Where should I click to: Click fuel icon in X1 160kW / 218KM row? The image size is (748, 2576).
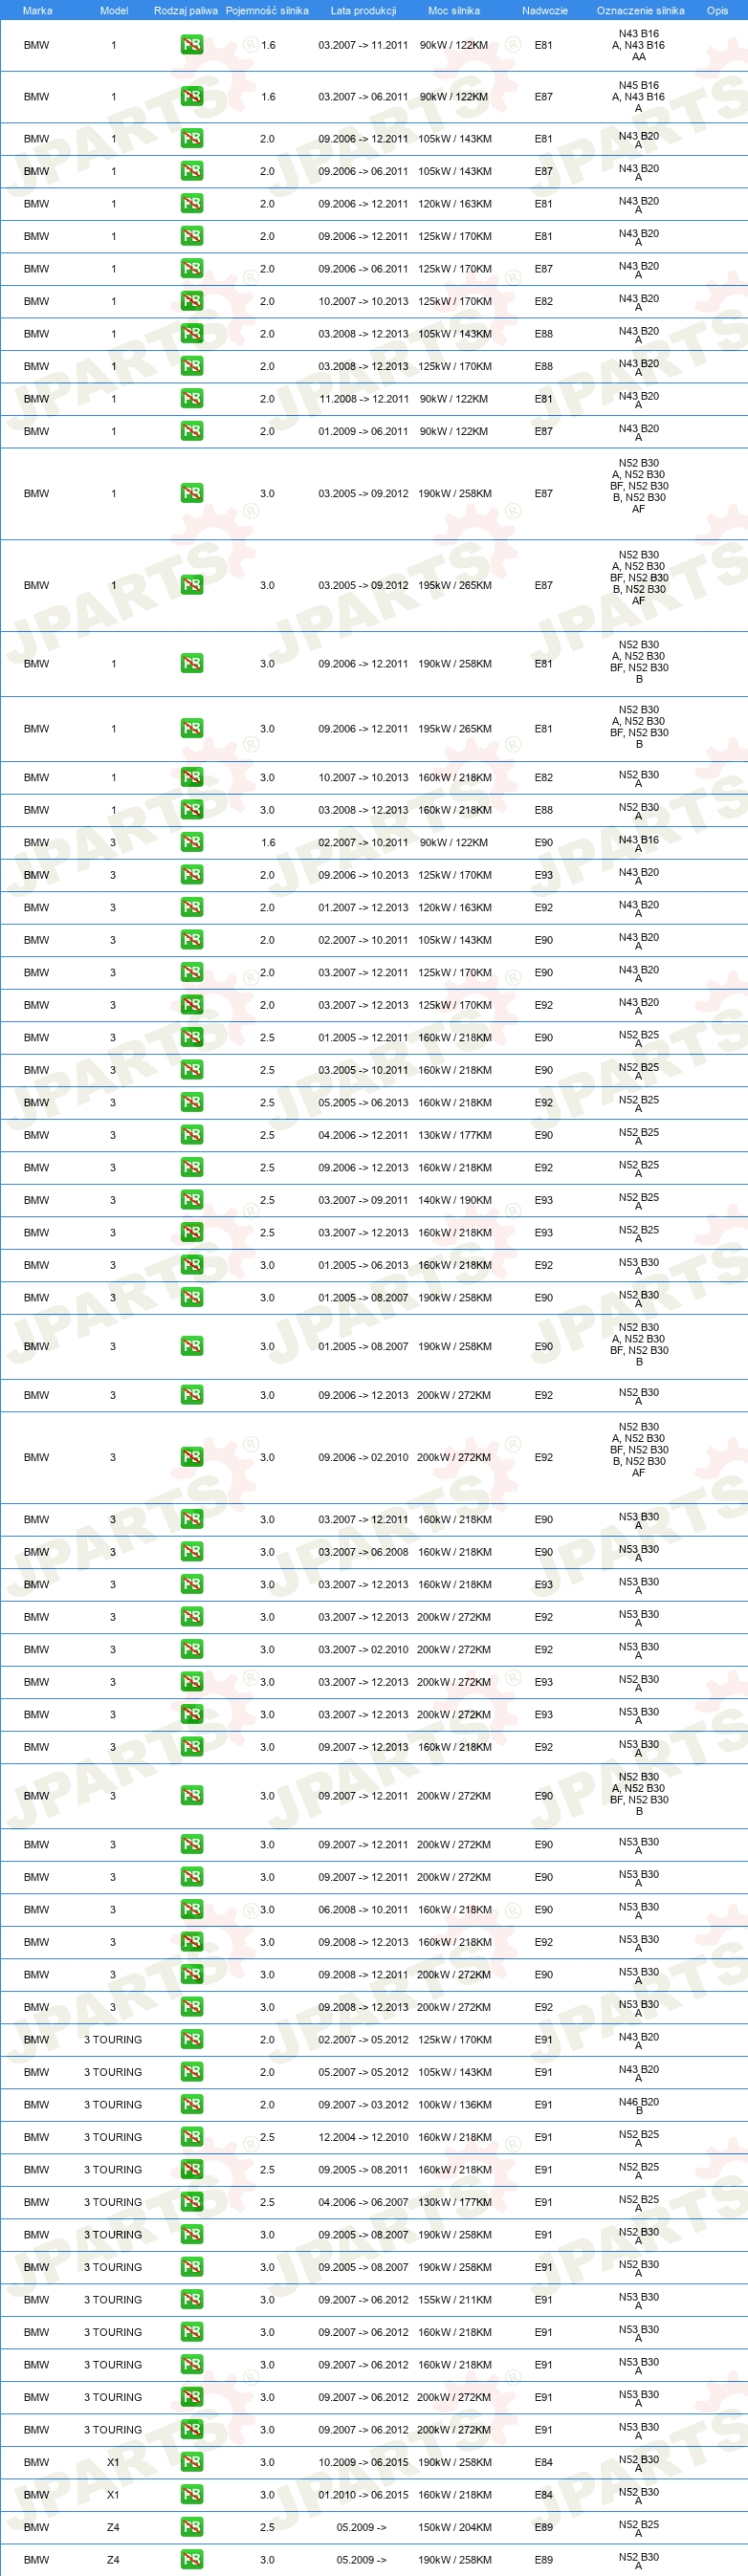click(191, 2494)
